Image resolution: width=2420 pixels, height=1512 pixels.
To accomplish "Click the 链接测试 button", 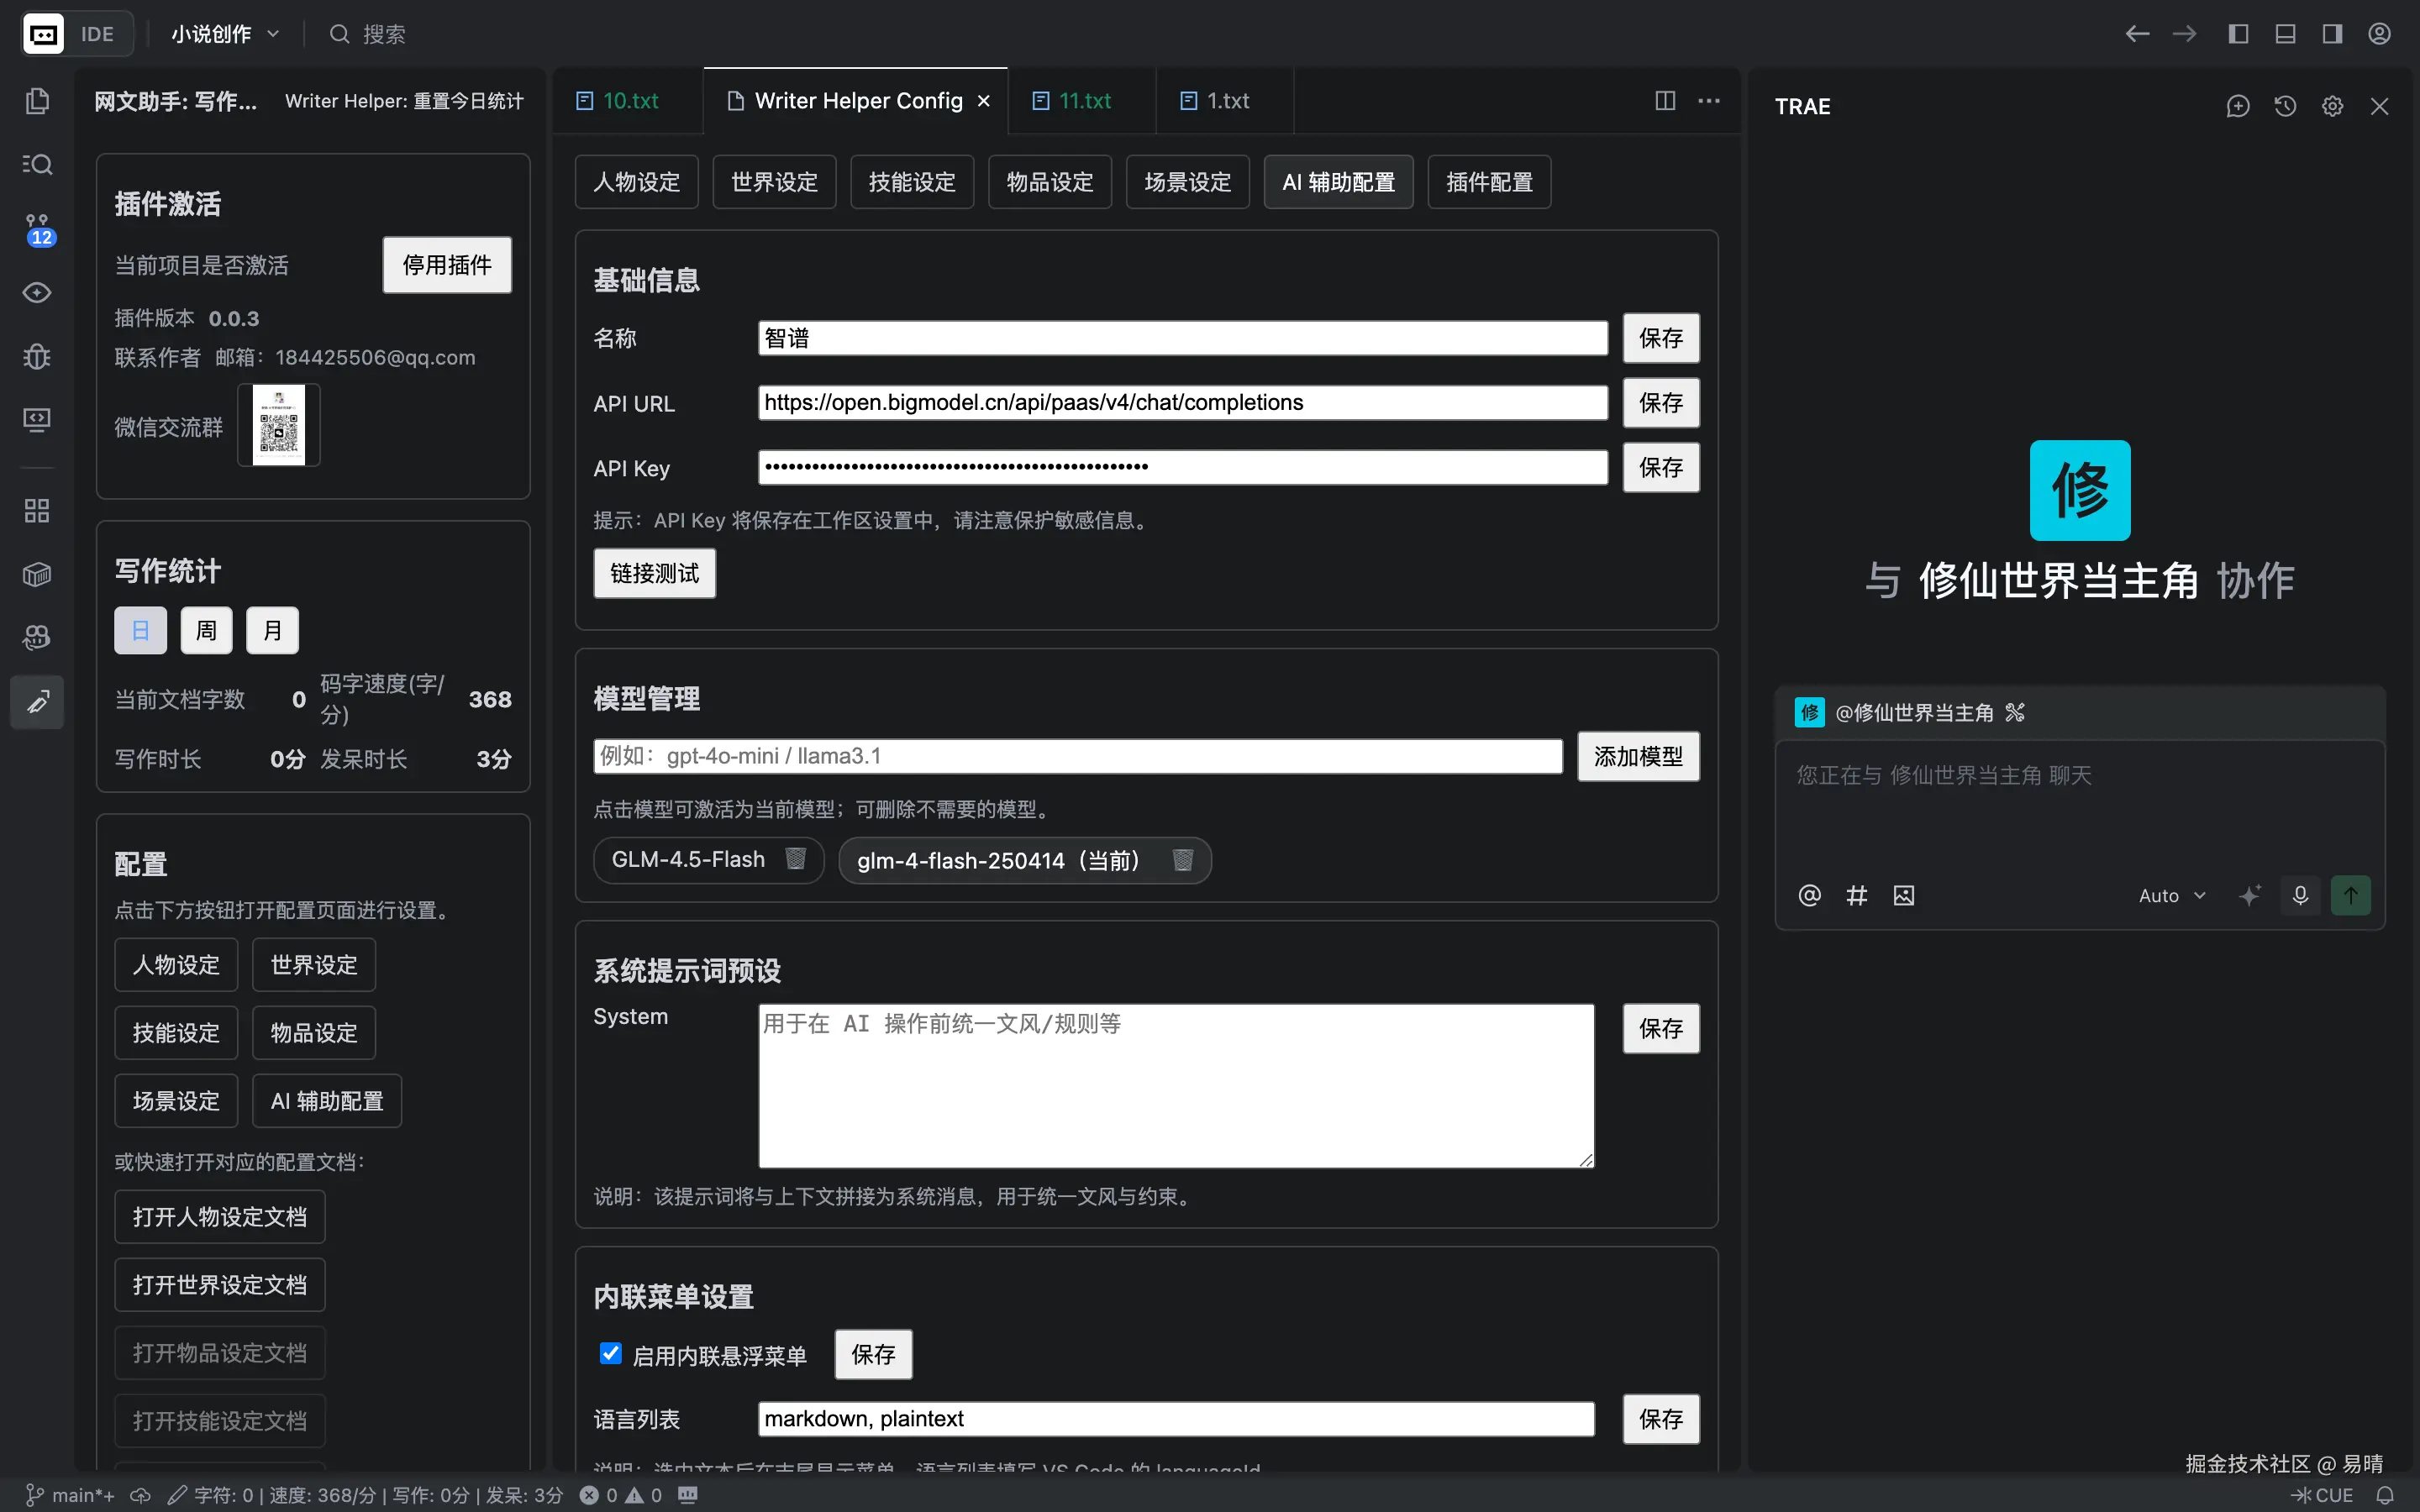I will (x=654, y=573).
